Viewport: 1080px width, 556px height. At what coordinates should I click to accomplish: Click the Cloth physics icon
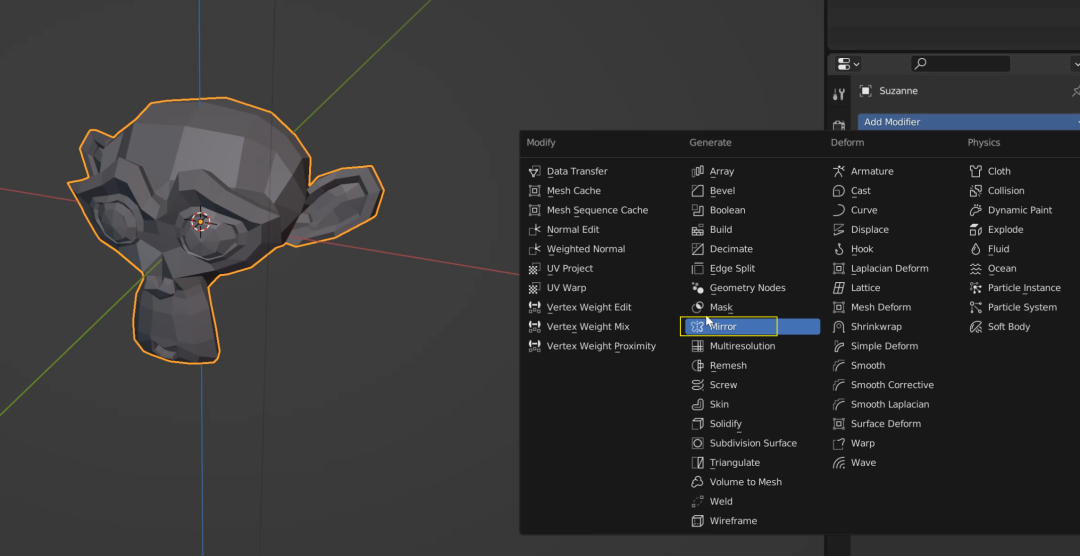coord(975,172)
